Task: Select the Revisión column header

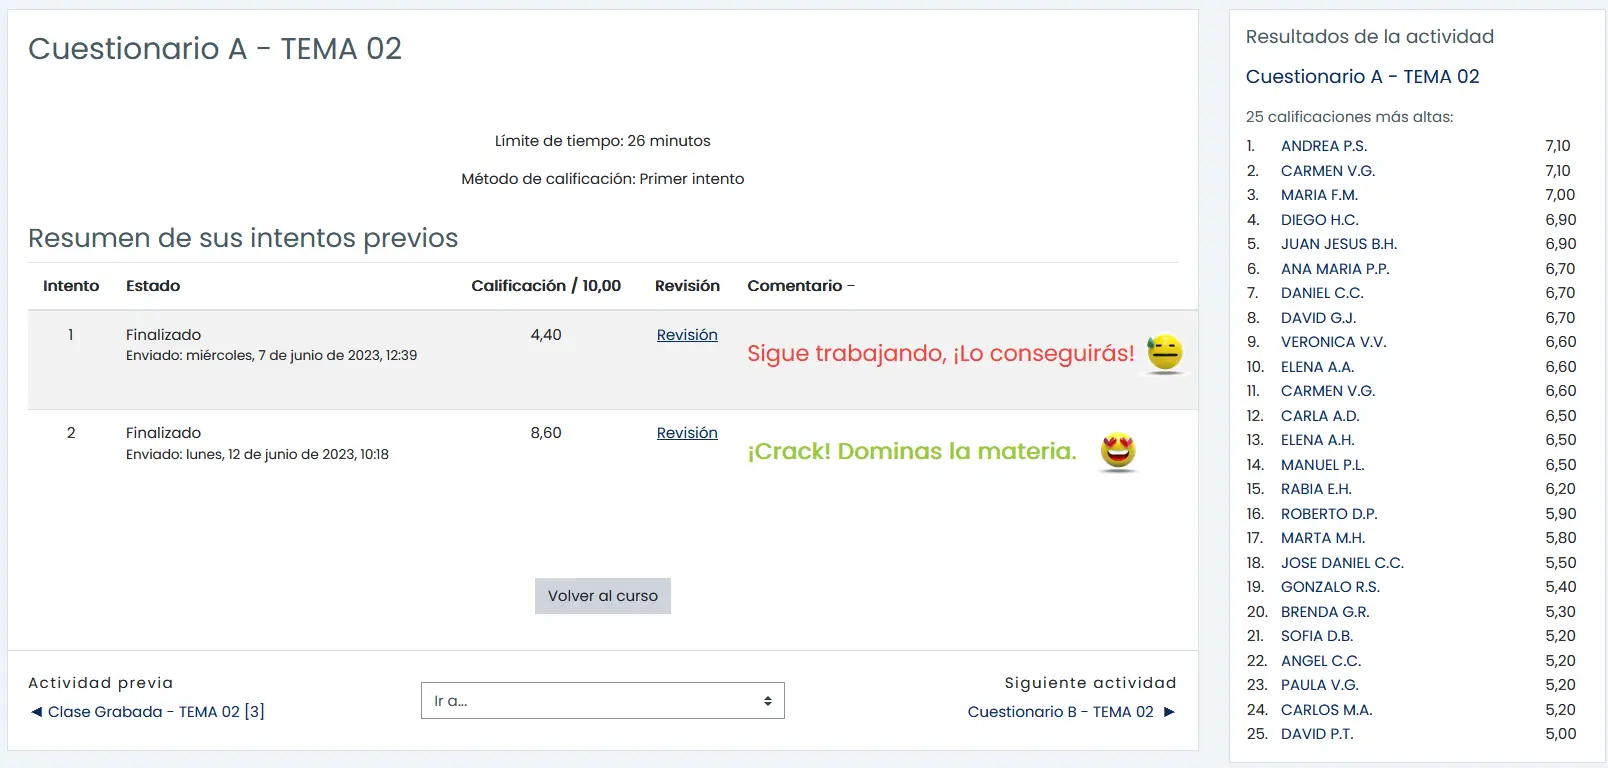Action: [687, 286]
